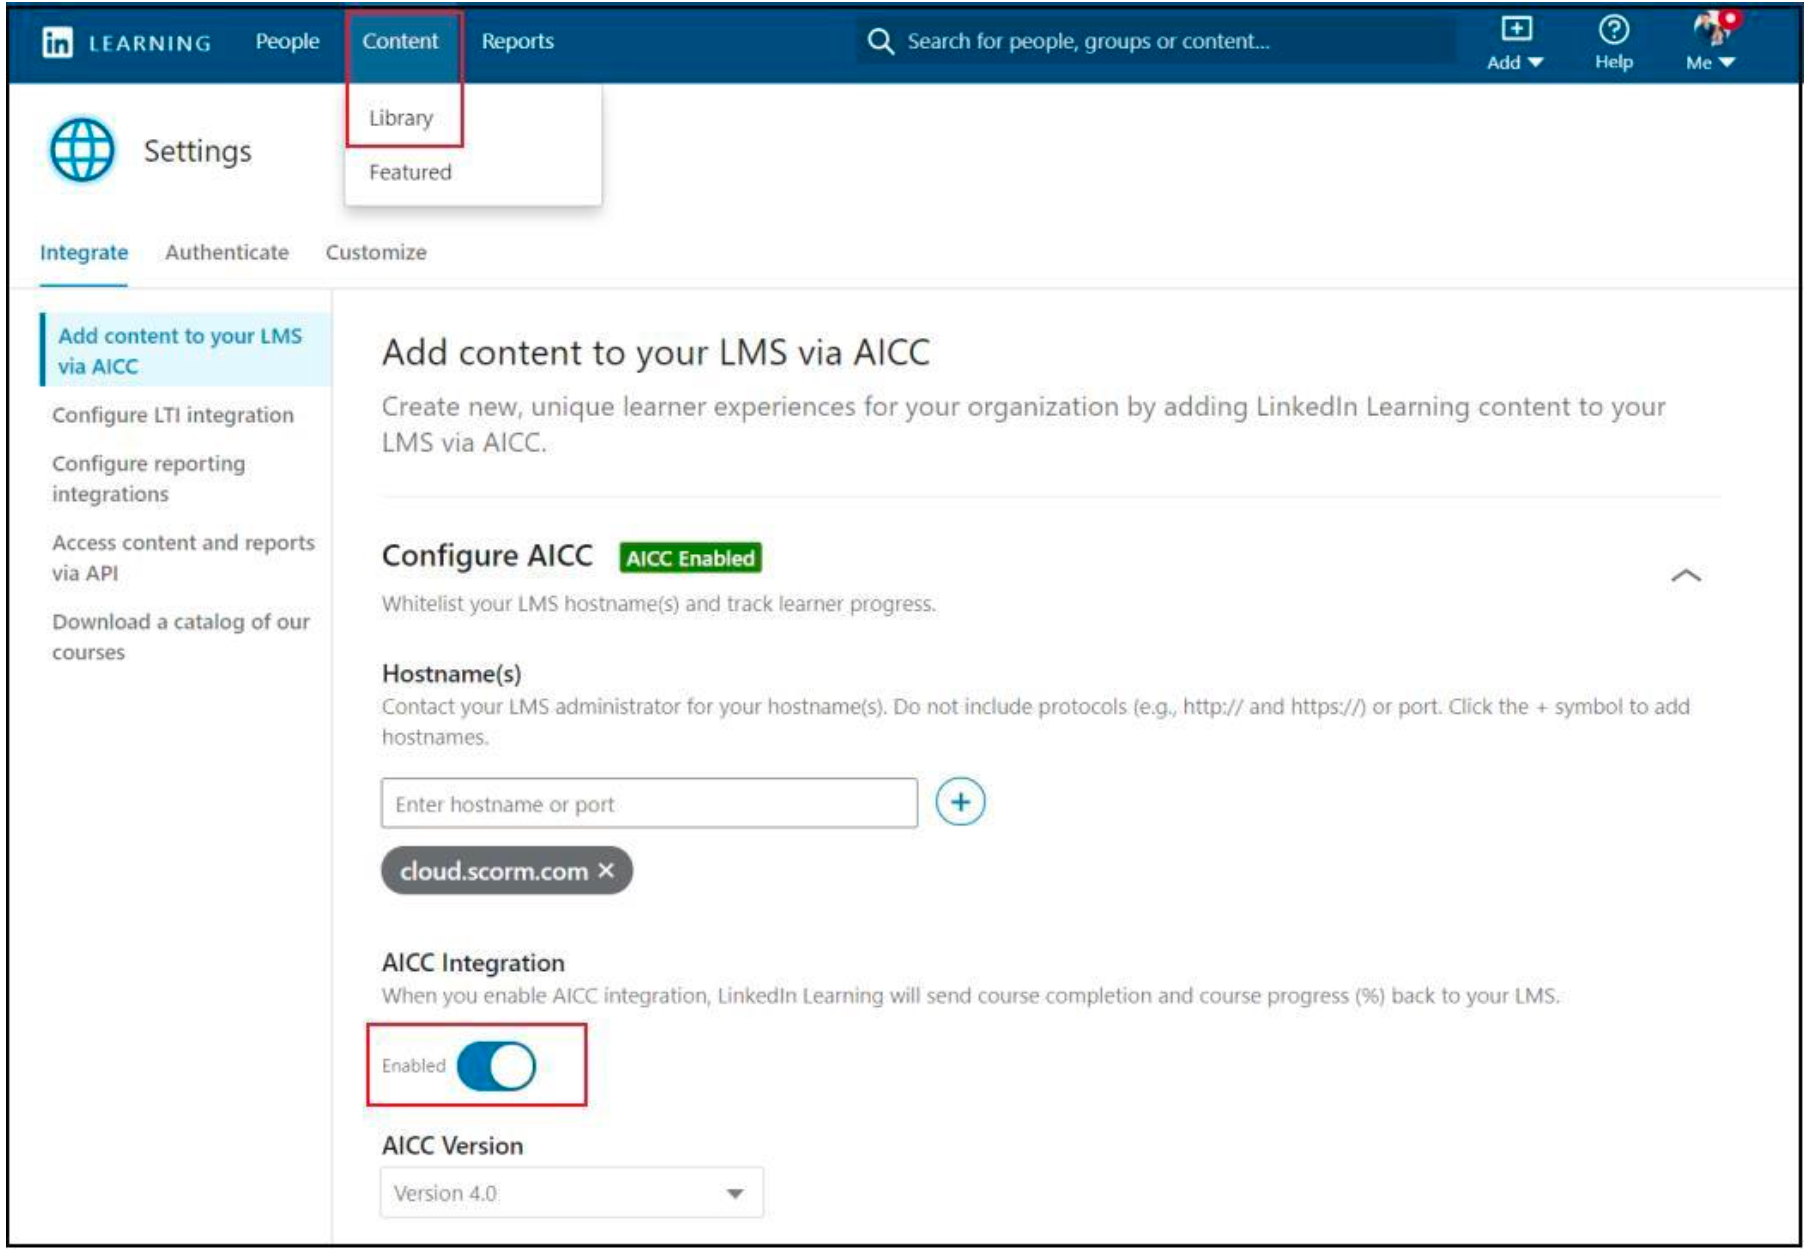Remove the cloud.scorm.com hostname

pos(605,869)
